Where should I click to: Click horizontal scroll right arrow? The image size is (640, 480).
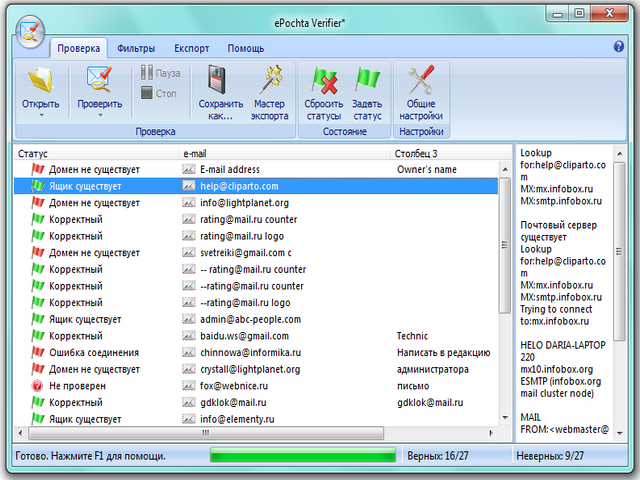pos(491,433)
